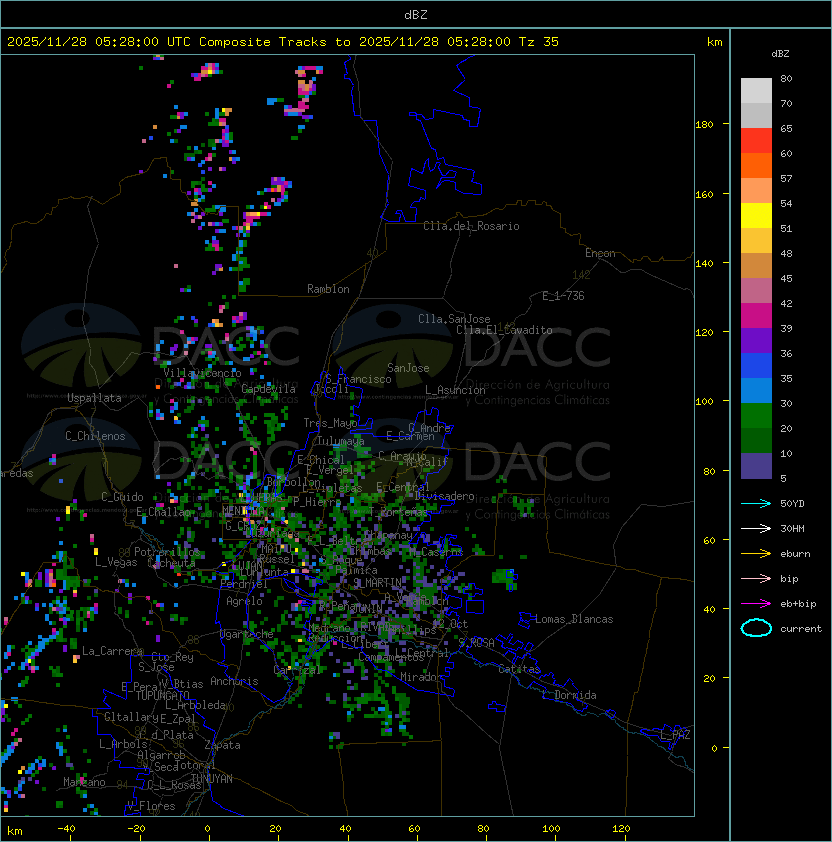This screenshot has width=832, height=842.
Task: Select the orange 60 dBZ legend swatch
Action: click(x=756, y=165)
